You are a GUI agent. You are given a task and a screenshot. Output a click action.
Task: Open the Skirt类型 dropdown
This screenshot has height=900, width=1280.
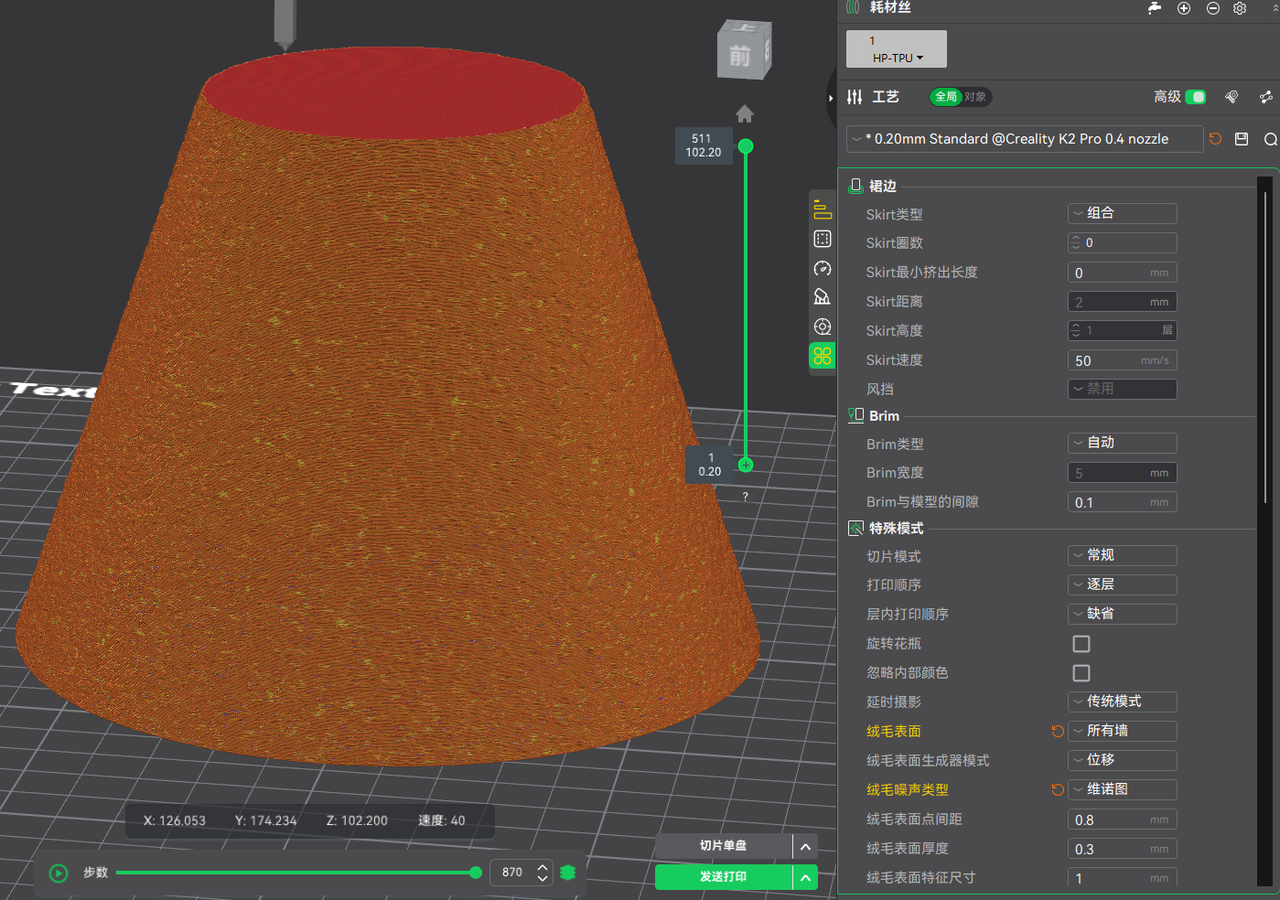pos(1122,213)
